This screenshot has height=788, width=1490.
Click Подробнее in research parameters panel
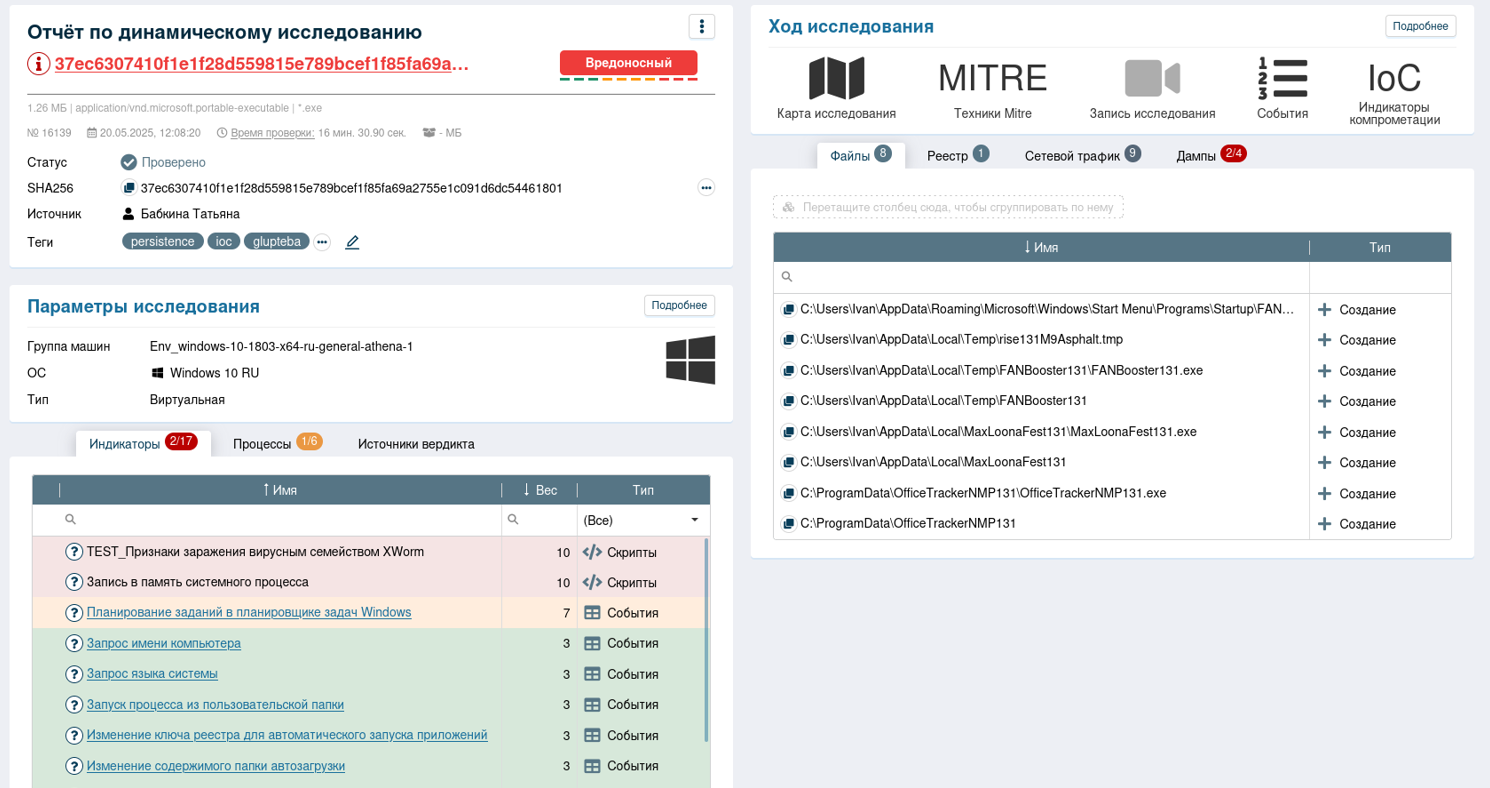[679, 305]
